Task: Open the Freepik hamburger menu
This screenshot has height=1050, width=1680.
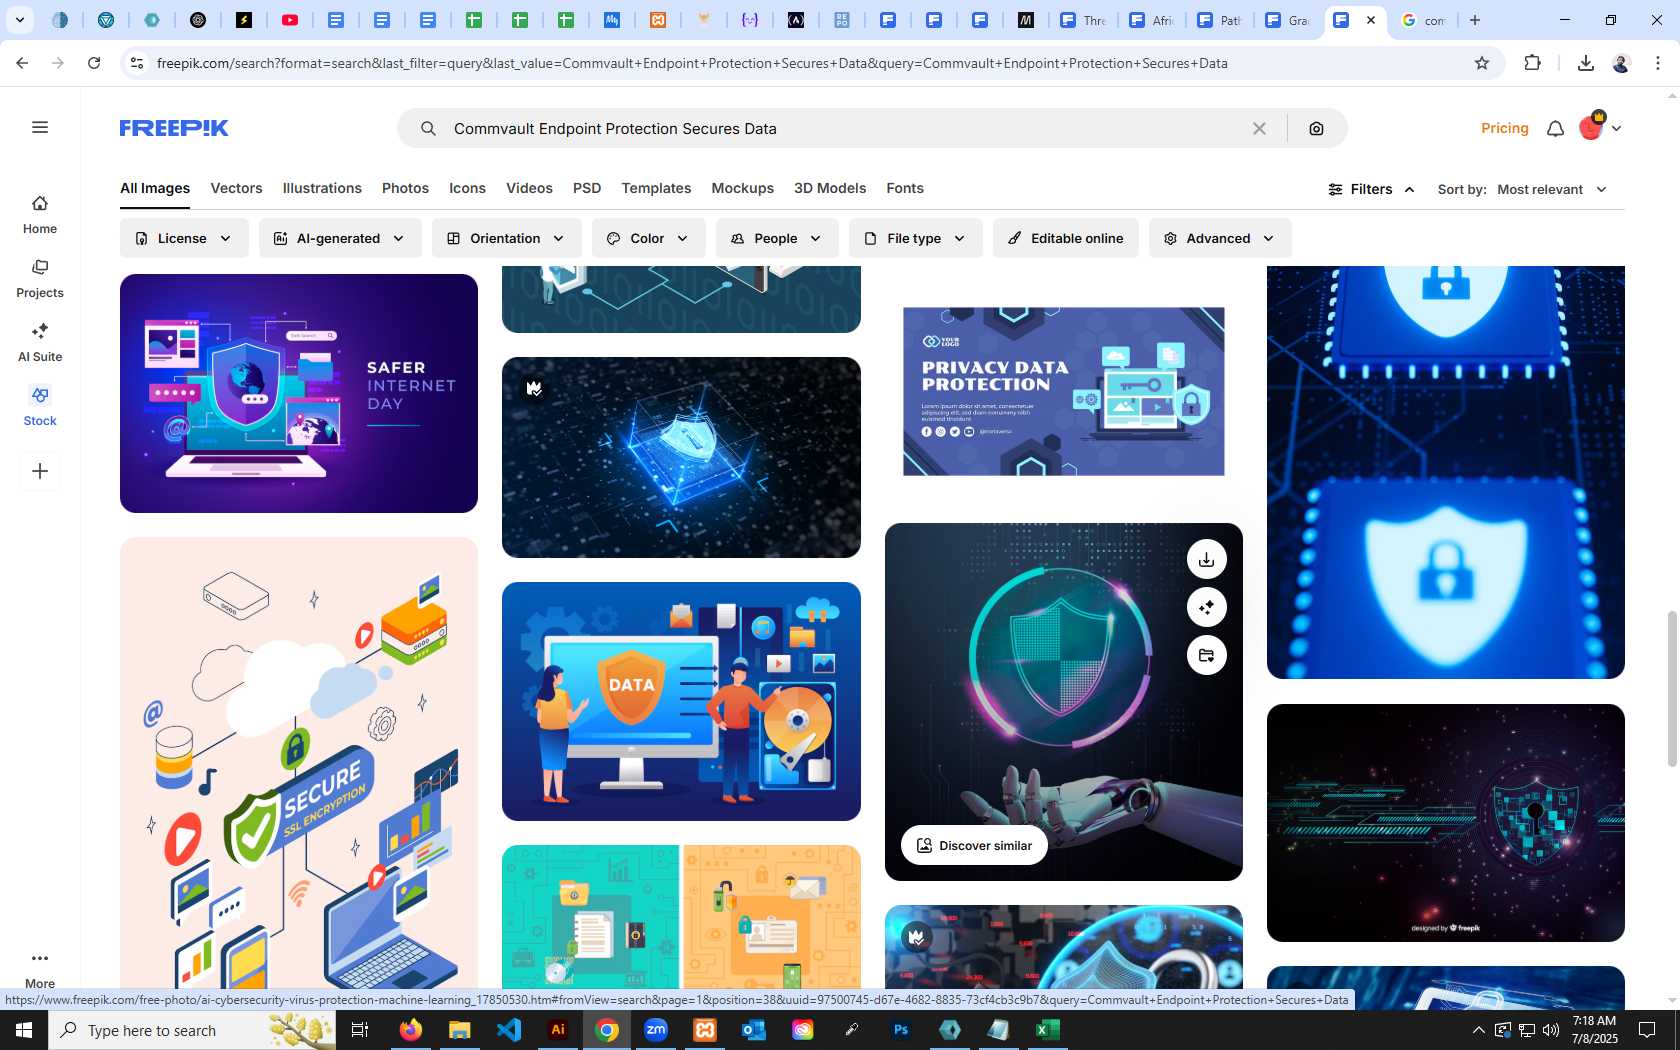Action: point(40,127)
